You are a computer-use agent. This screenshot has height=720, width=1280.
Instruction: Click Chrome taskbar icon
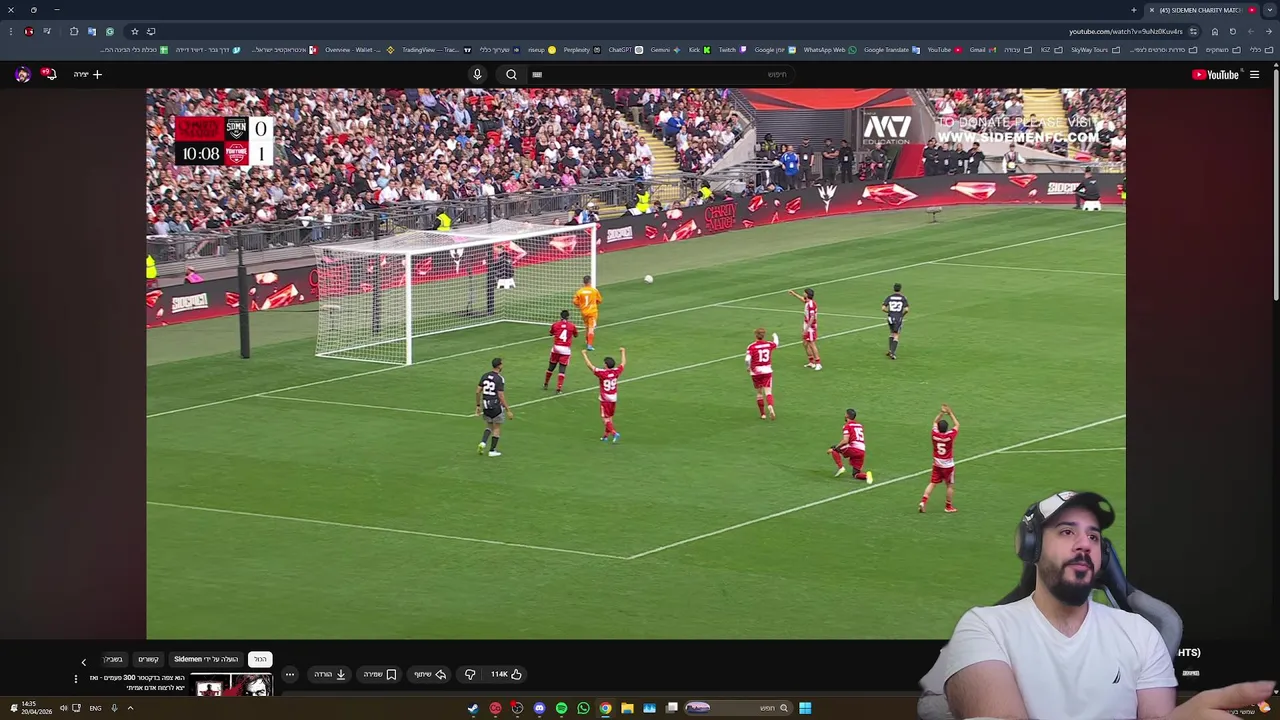[605, 708]
